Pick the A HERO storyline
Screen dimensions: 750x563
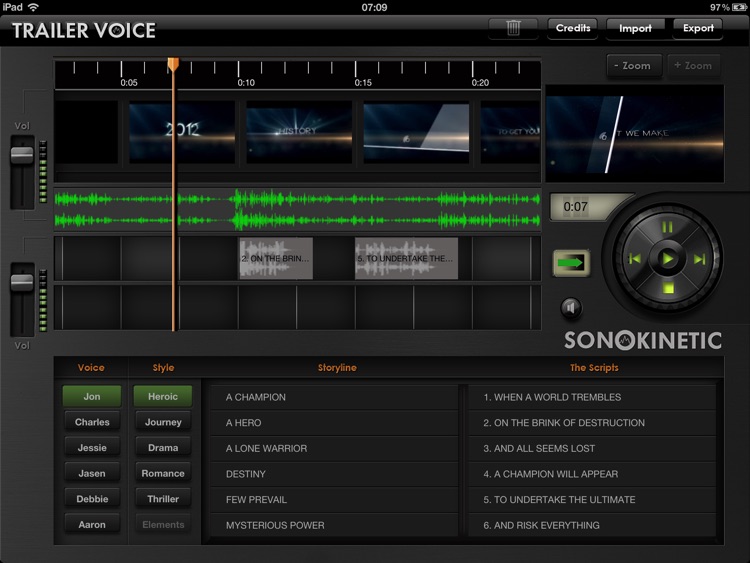(334, 423)
